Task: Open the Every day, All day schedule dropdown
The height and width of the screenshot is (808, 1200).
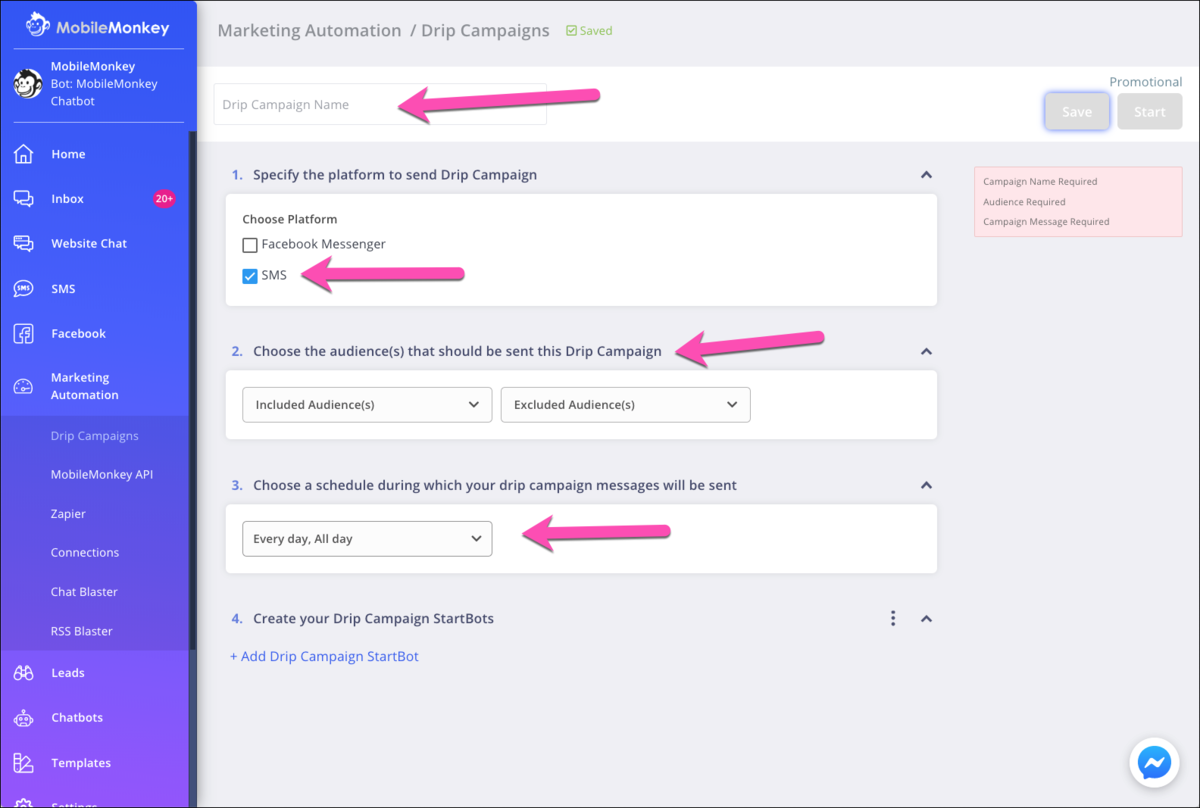Action: tap(367, 539)
